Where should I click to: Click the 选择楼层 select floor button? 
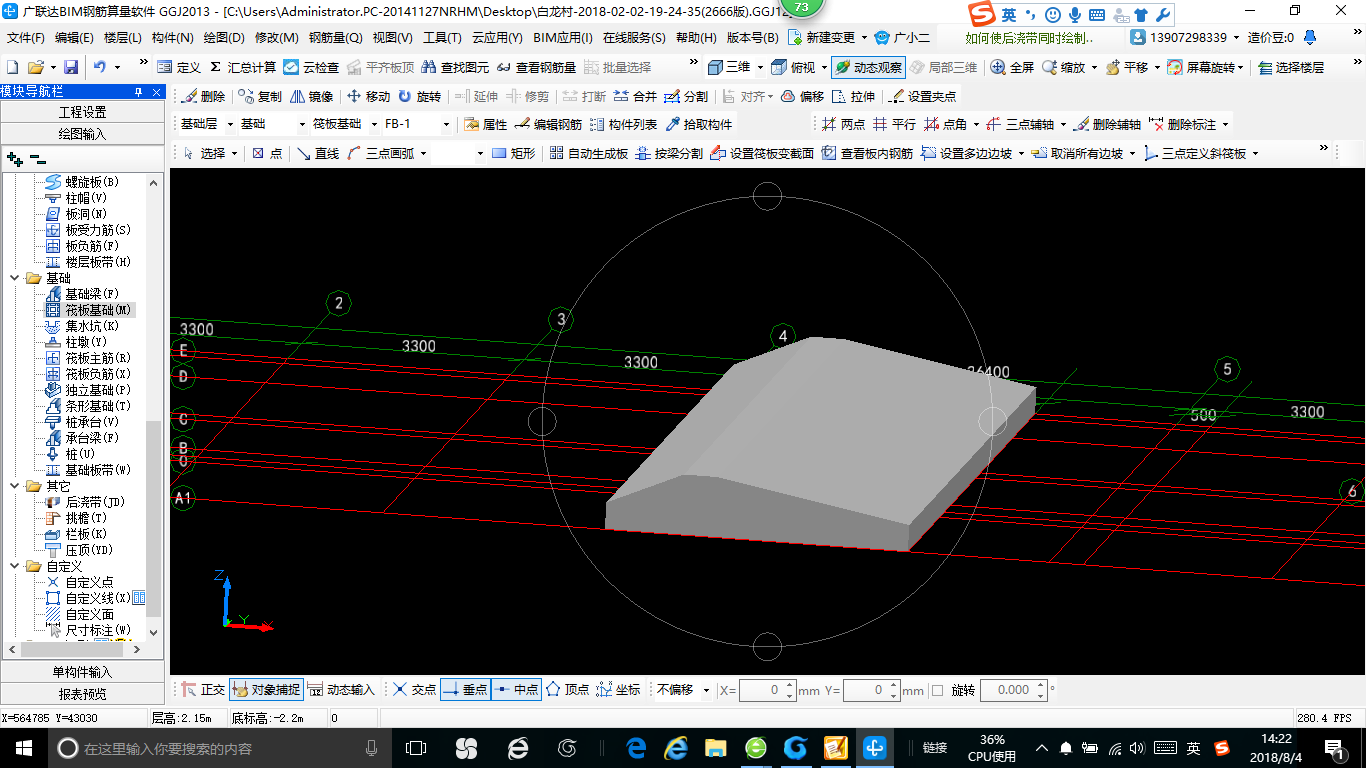point(1292,67)
